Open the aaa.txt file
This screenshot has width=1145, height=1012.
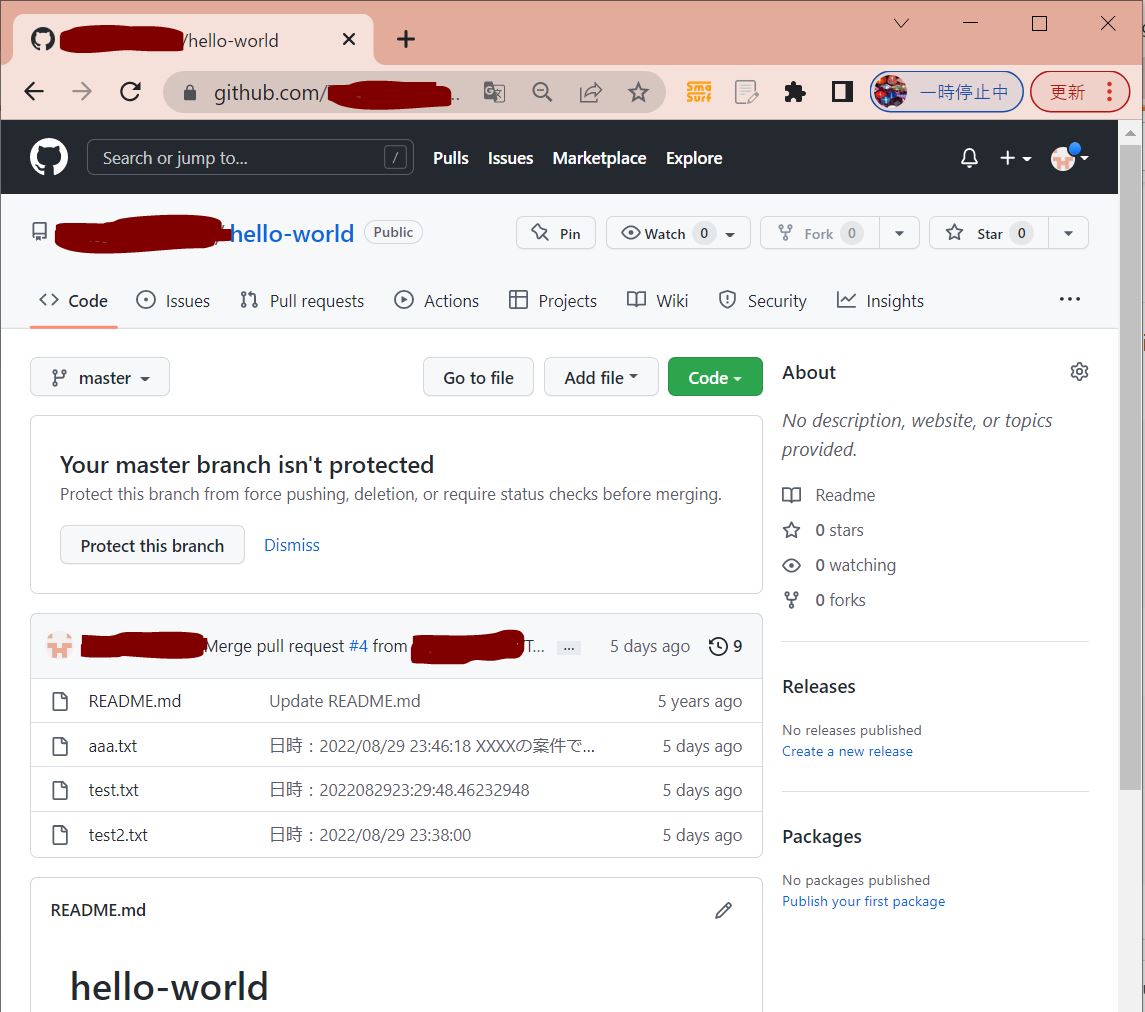(x=113, y=746)
